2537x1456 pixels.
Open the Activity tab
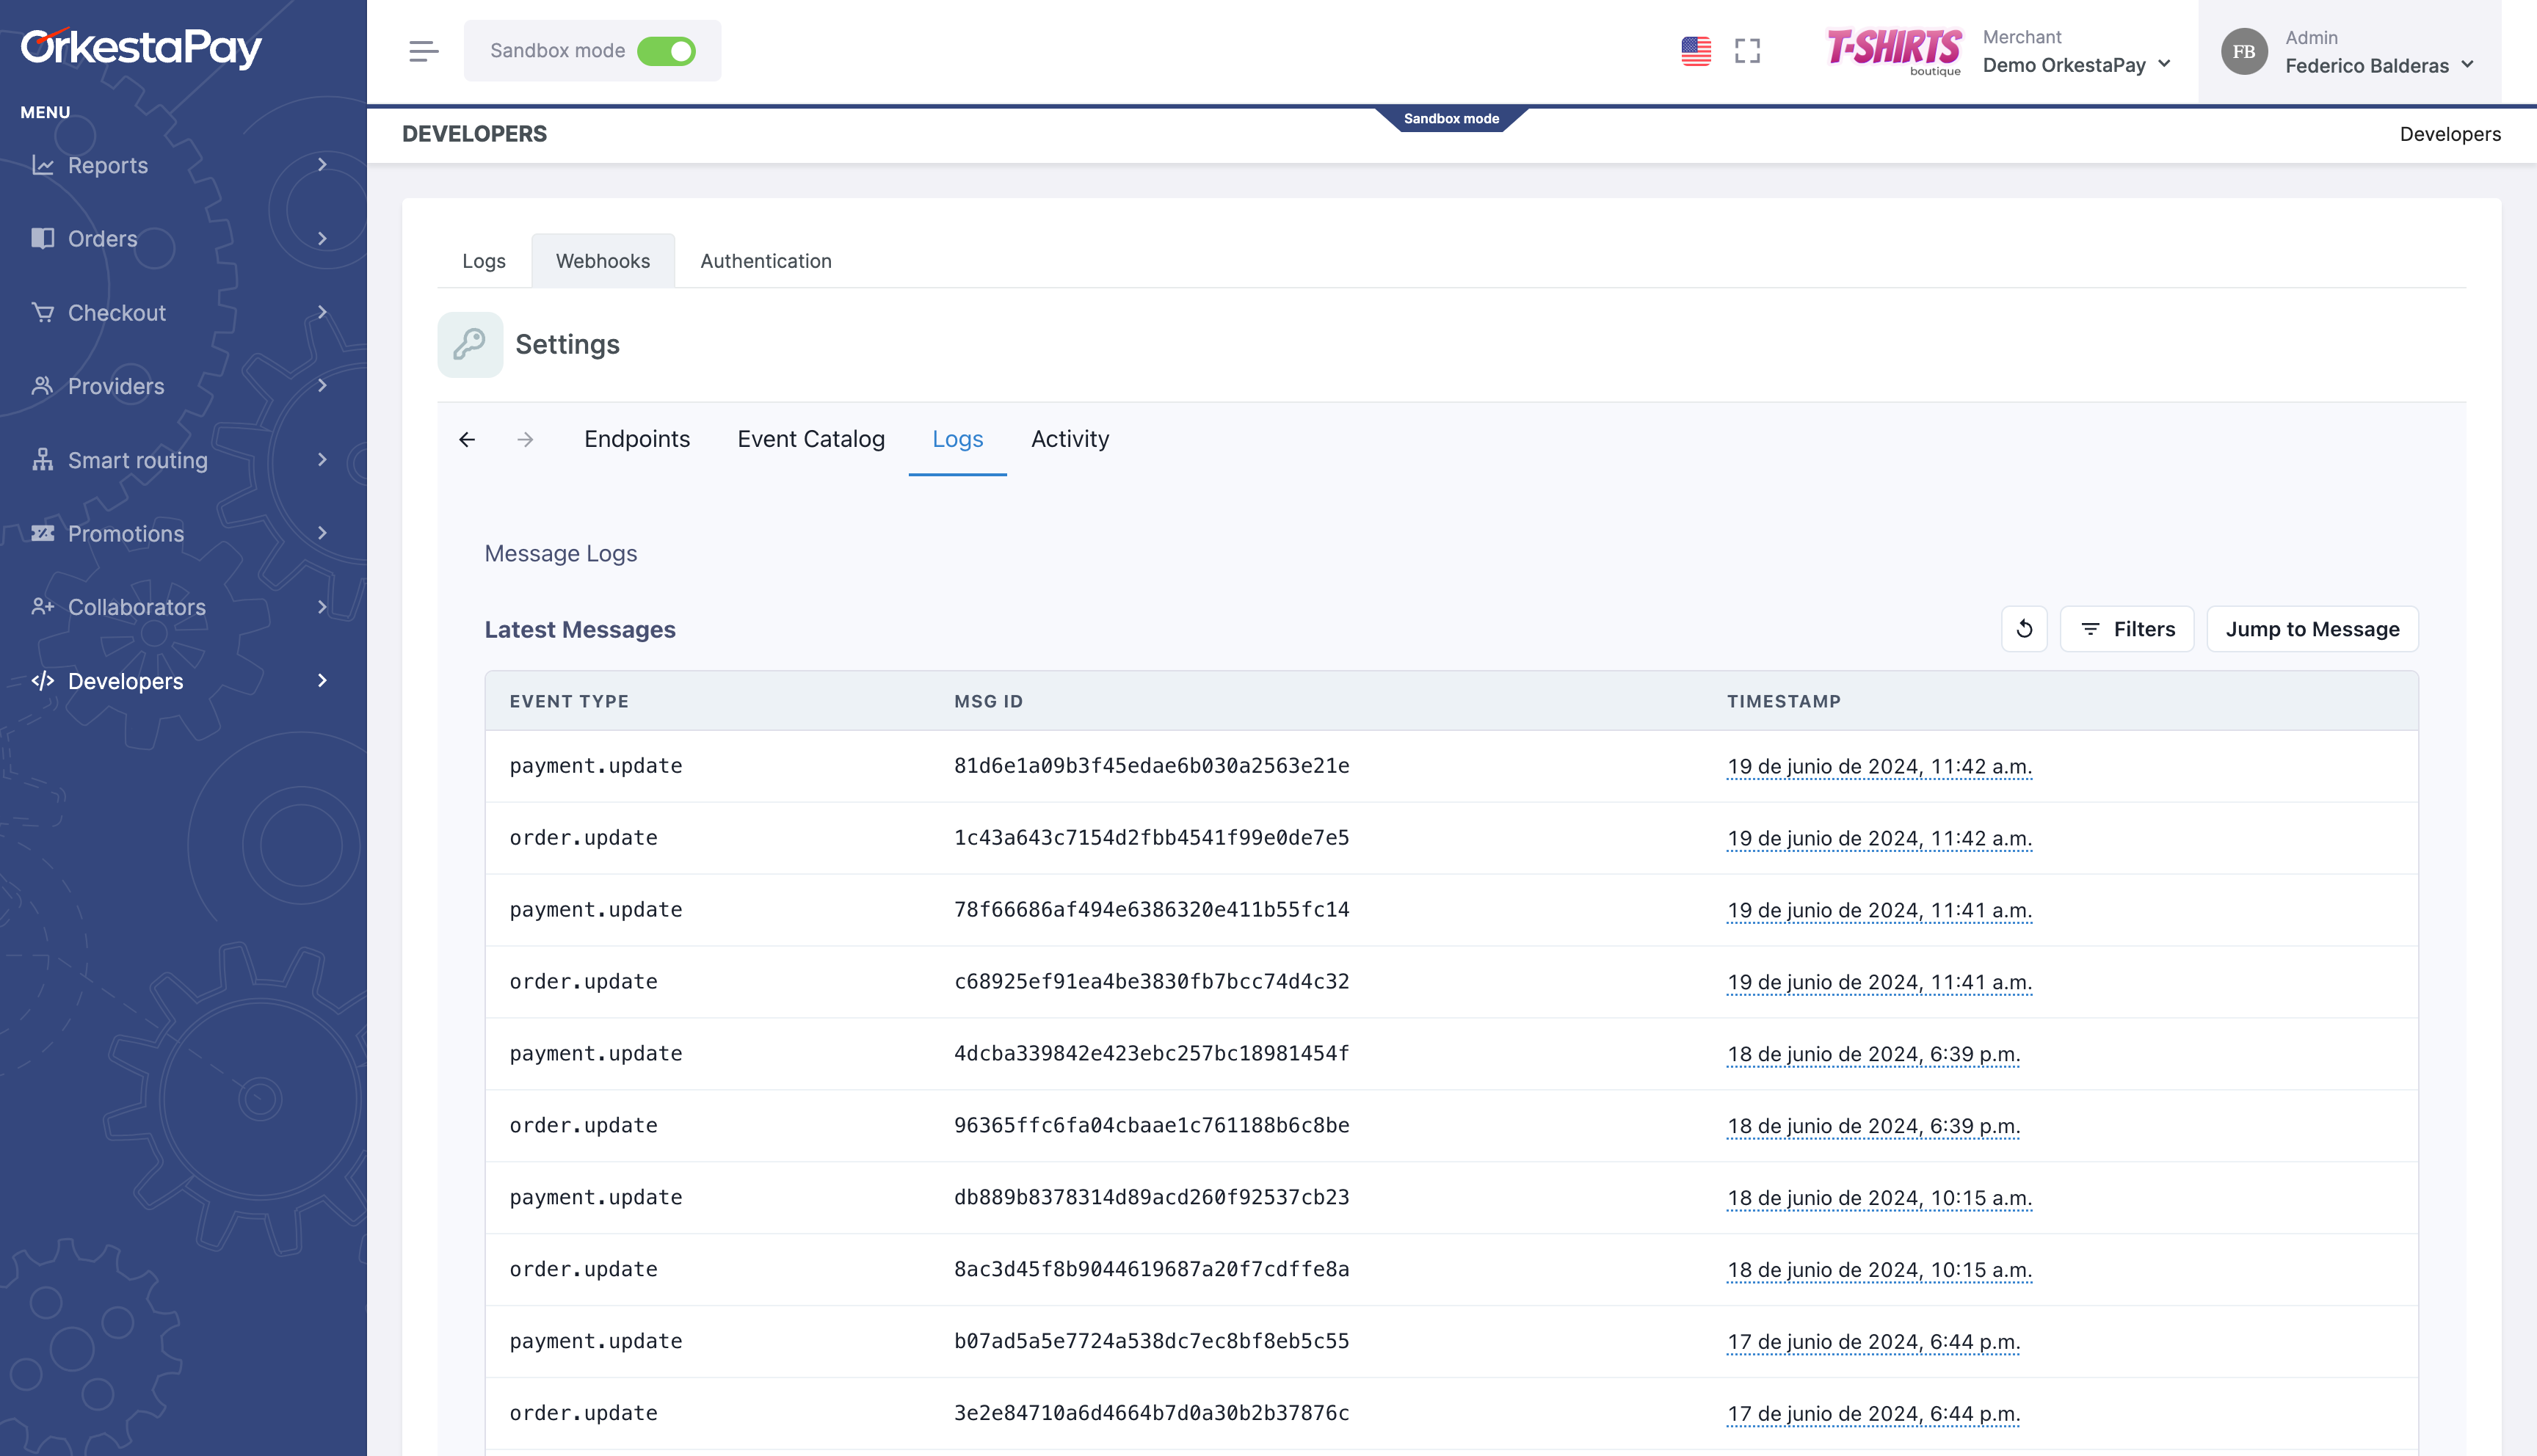click(1070, 439)
